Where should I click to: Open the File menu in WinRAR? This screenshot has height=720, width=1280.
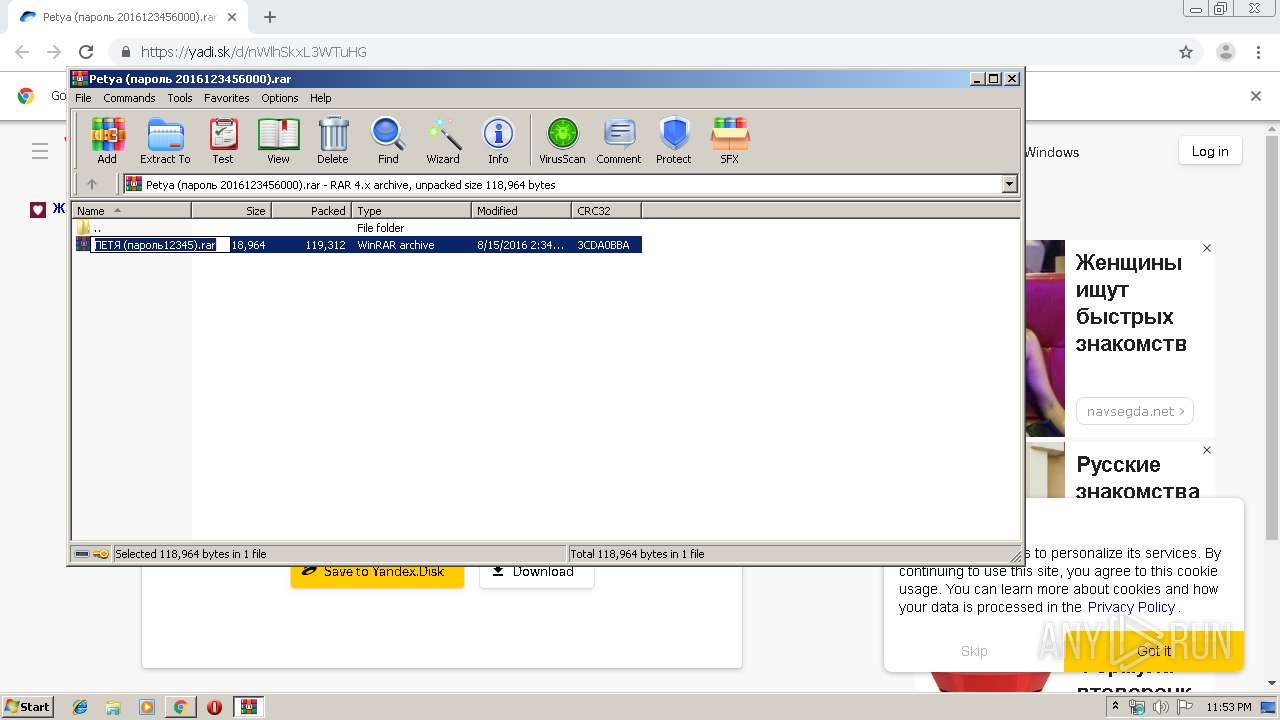pyautogui.click(x=83, y=98)
